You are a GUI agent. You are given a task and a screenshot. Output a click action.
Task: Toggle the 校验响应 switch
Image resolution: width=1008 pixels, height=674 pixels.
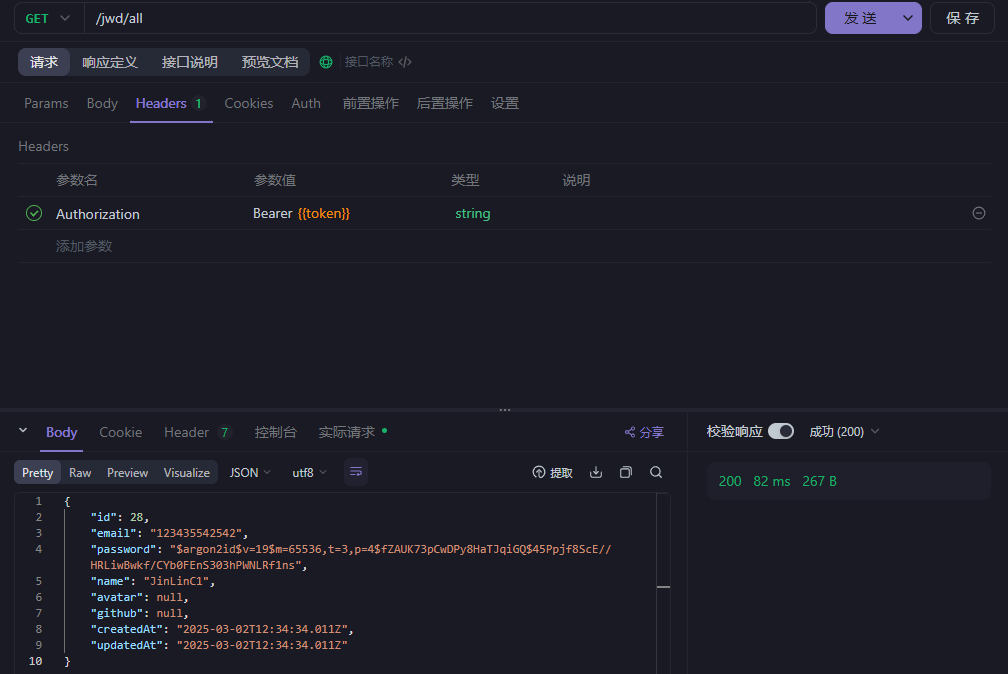coord(781,431)
